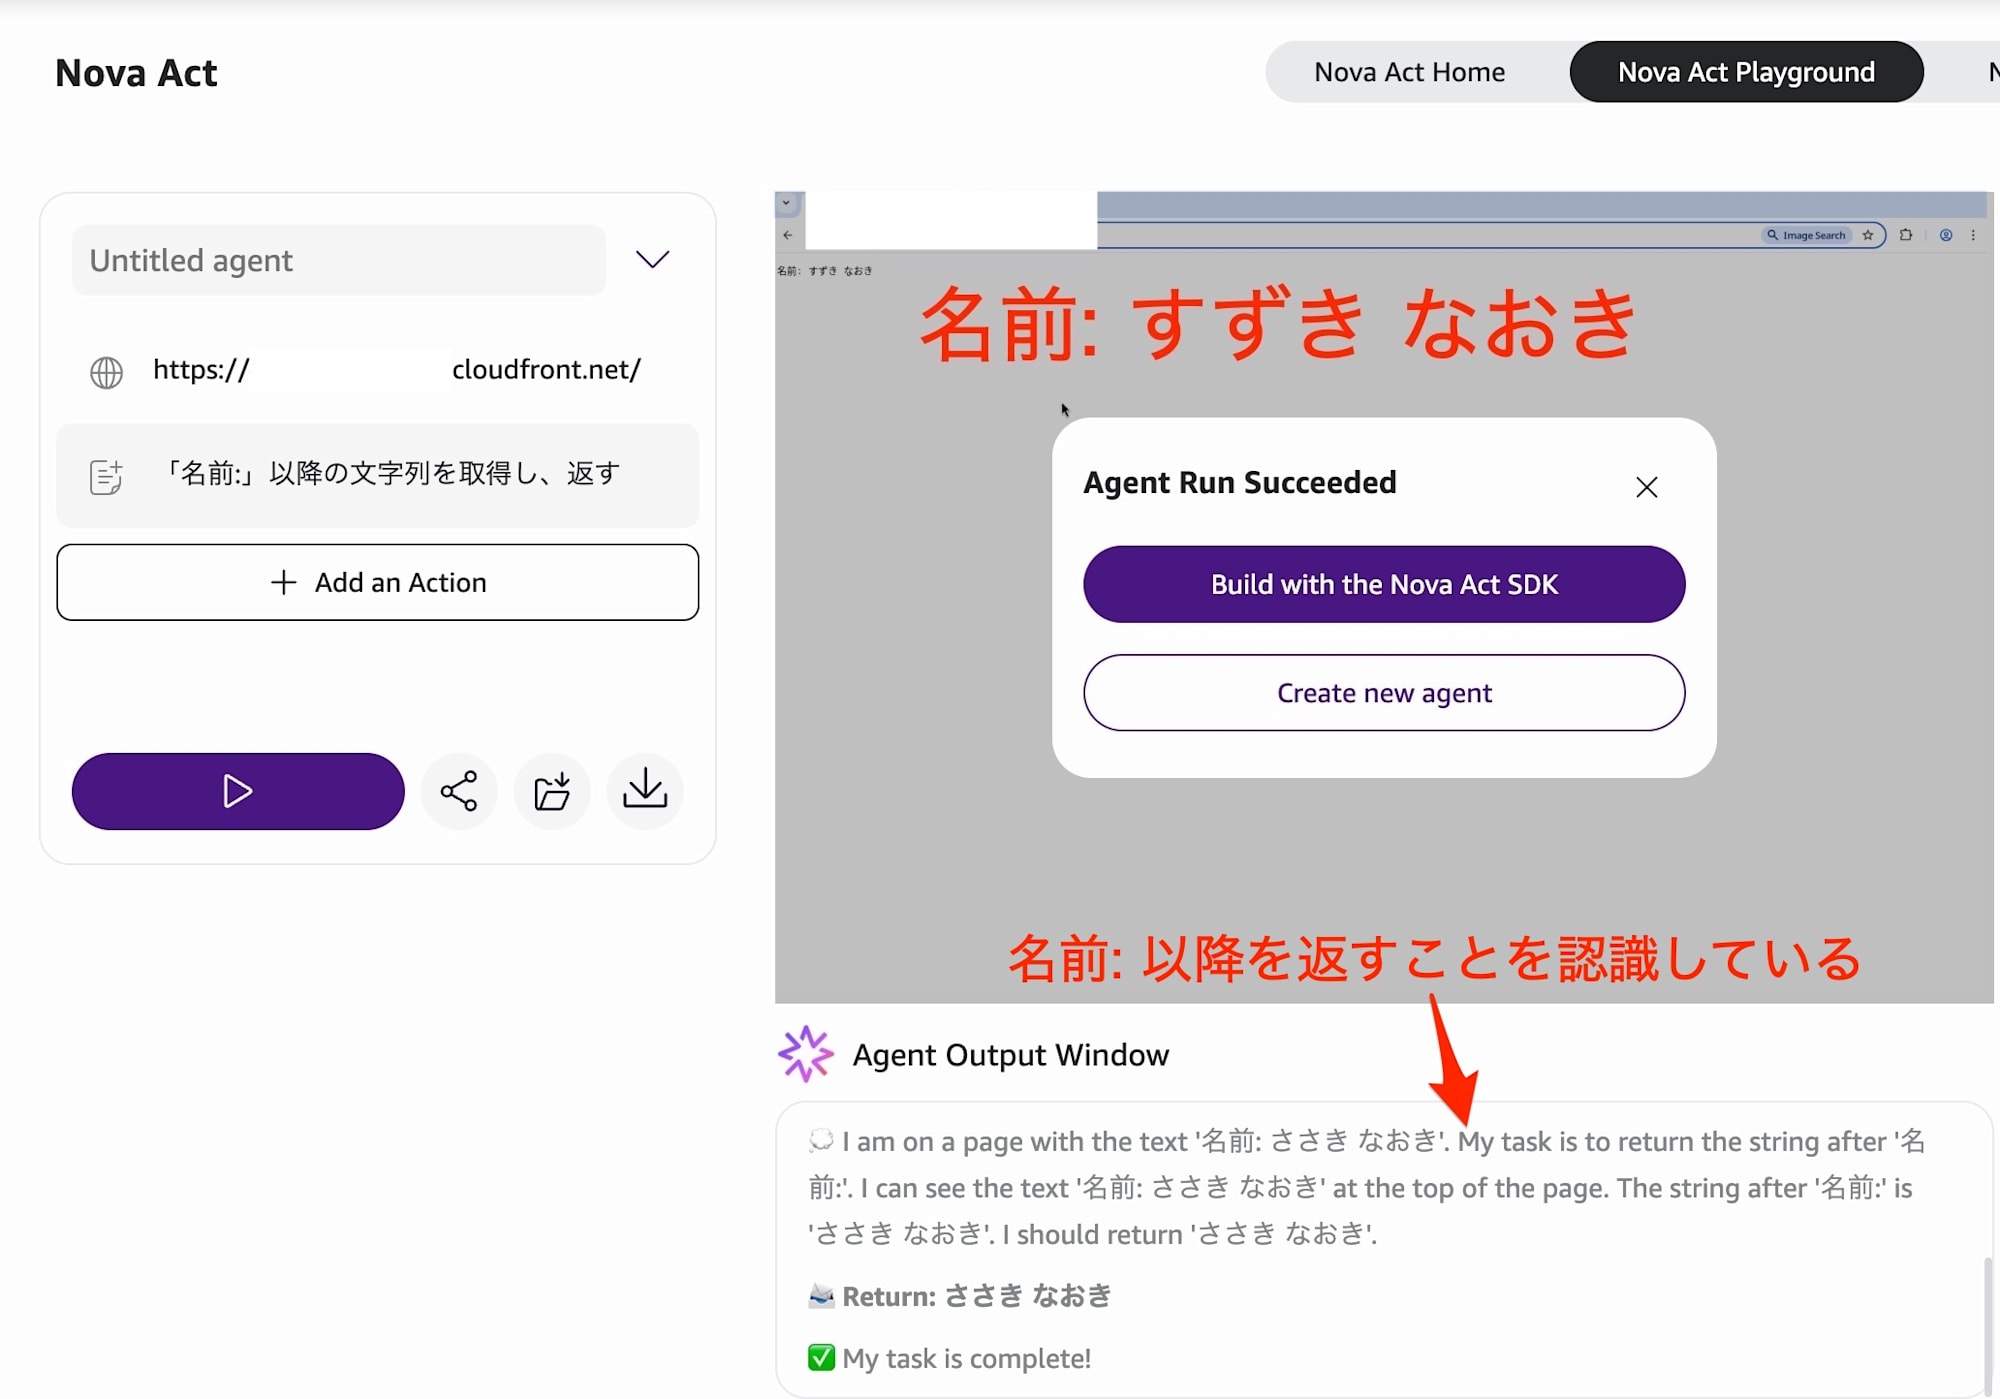Expand the Untitled agent chevron dropdown

click(652, 260)
